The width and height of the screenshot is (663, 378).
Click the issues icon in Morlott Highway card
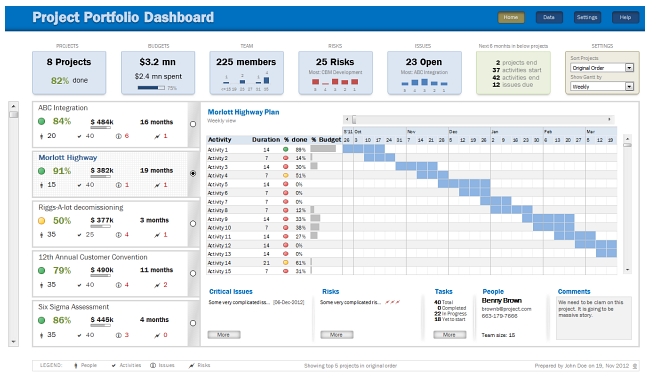tap(119, 185)
